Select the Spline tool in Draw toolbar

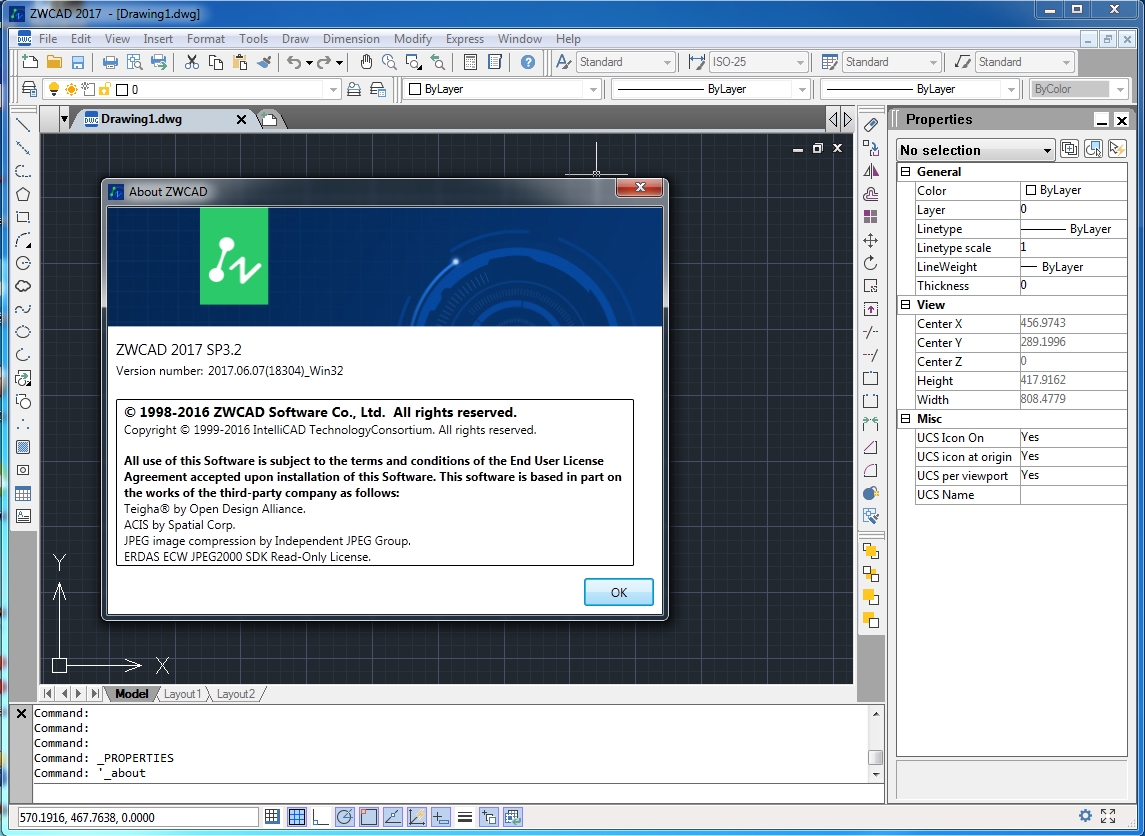click(x=23, y=309)
